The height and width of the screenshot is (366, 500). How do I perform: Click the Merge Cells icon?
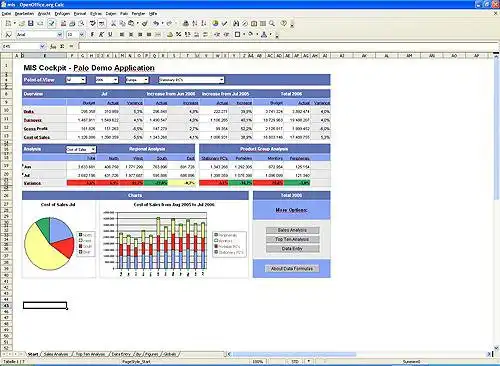click(158, 34)
